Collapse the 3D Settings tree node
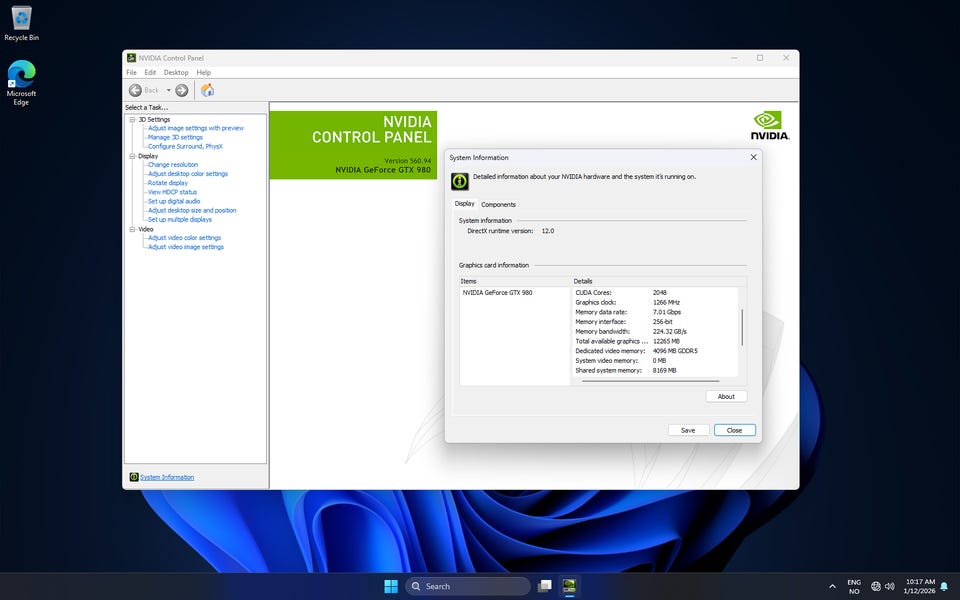 click(132, 119)
